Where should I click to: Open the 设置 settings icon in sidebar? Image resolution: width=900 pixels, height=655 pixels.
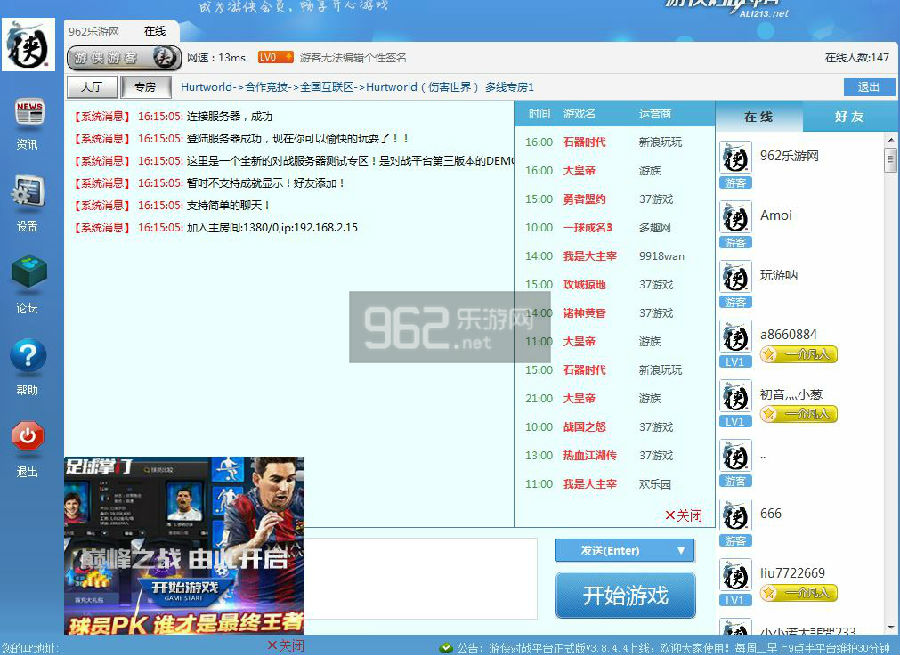[28, 192]
